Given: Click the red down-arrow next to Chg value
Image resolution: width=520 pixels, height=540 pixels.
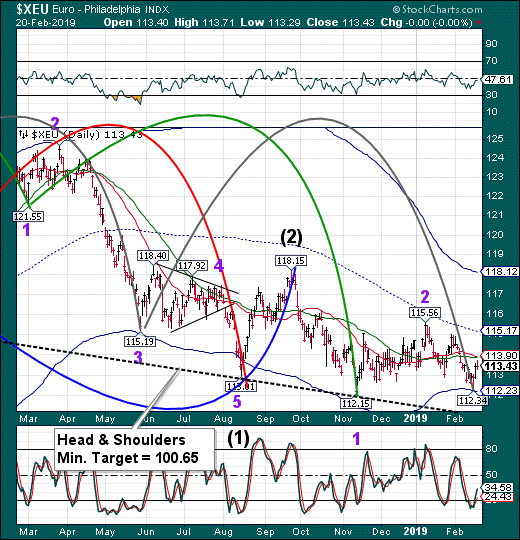Looking at the screenshot, I should (478, 23).
